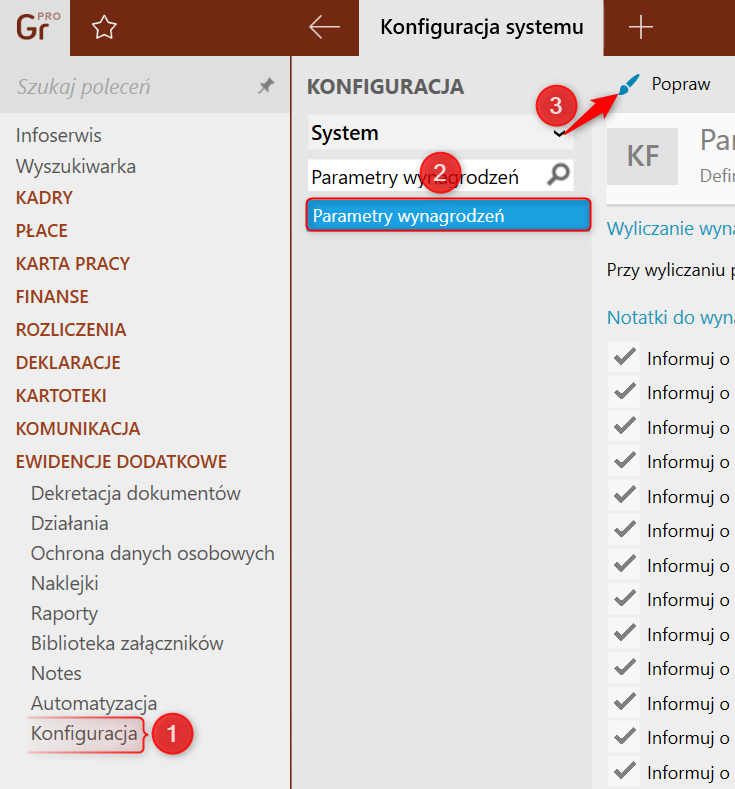
Task: Switch to Konfiguracja systemu tab
Action: pyautogui.click(x=480, y=27)
